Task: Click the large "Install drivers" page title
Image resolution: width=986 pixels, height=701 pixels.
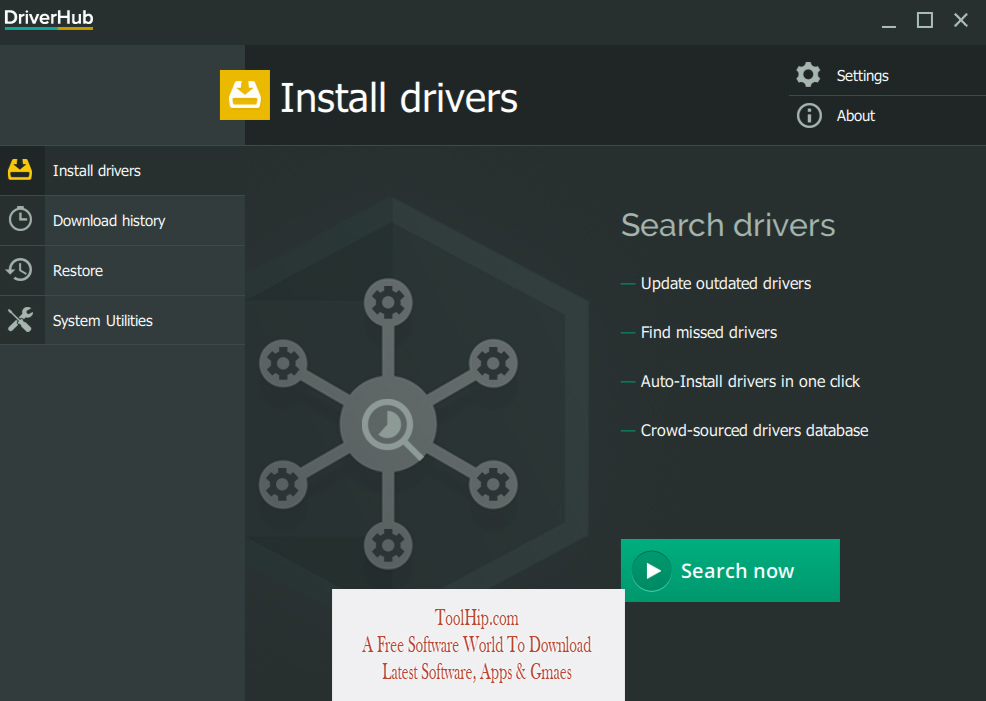Action: (399, 98)
